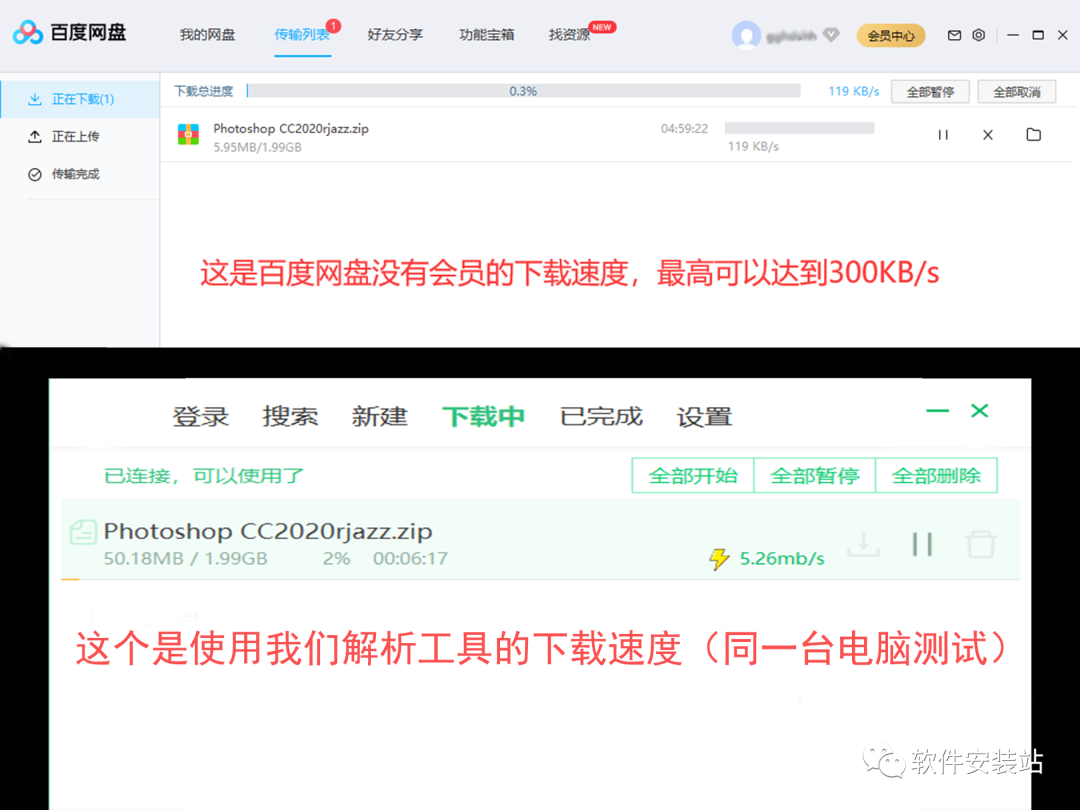Screen dimensions: 1080x810
Task: Click the membership diamond badge icon
Action: [831, 34]
